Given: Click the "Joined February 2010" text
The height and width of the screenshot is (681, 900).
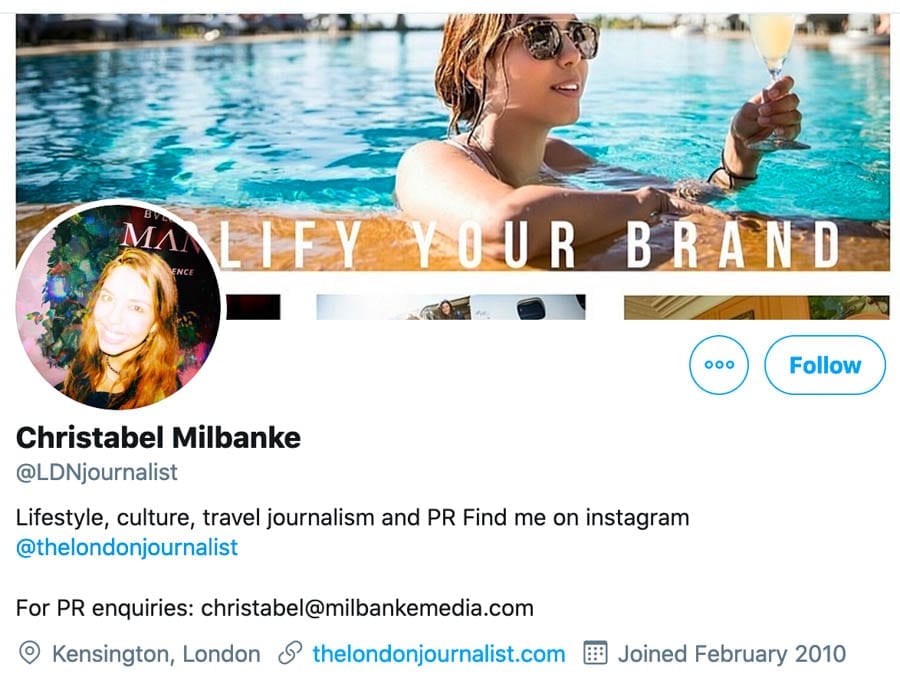Looking at the screenshot, I should click(x=731, y=654).
